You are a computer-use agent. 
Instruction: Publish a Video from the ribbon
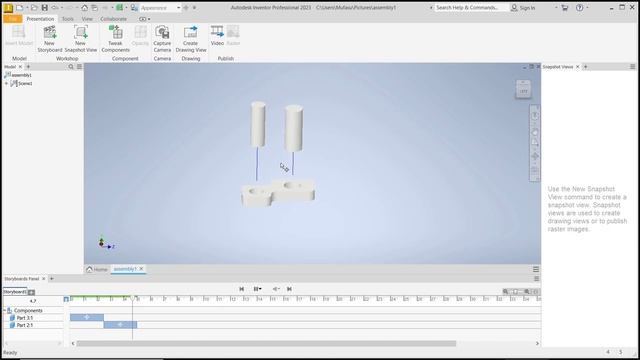[217, 35]
